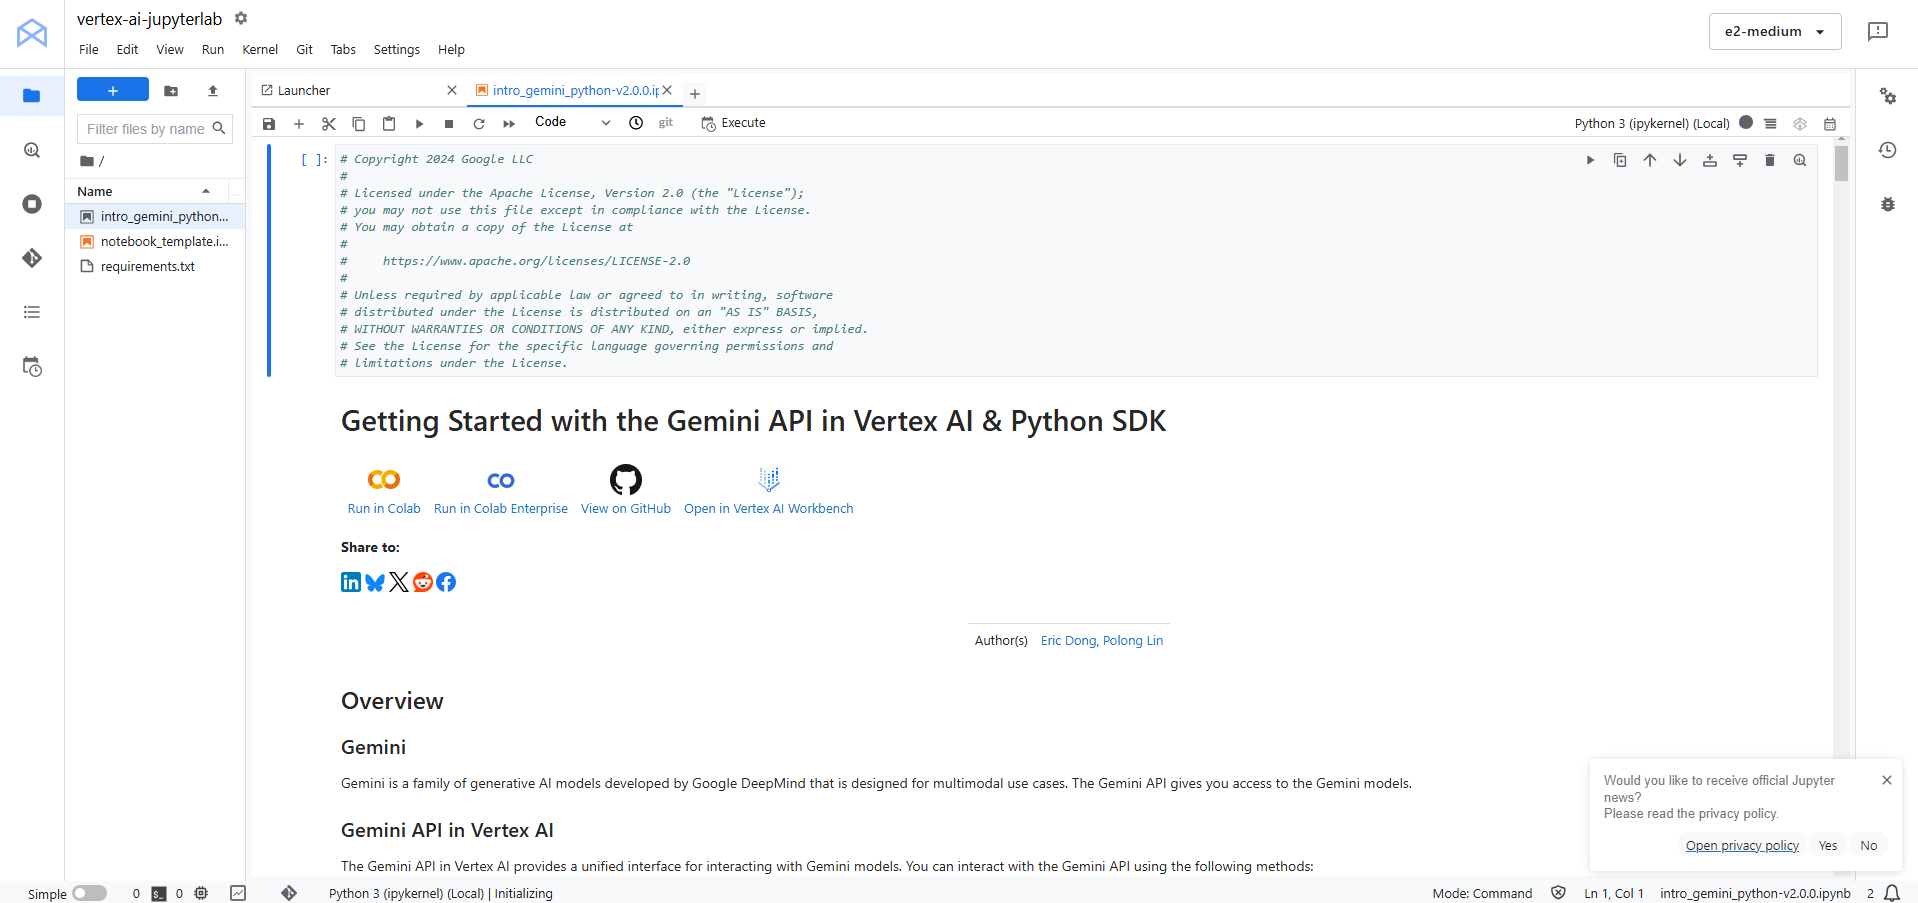The height and width of the screenshot is (903, 1918).
Task: Open the Git sidebar panel
Action: tap(32, 258)
